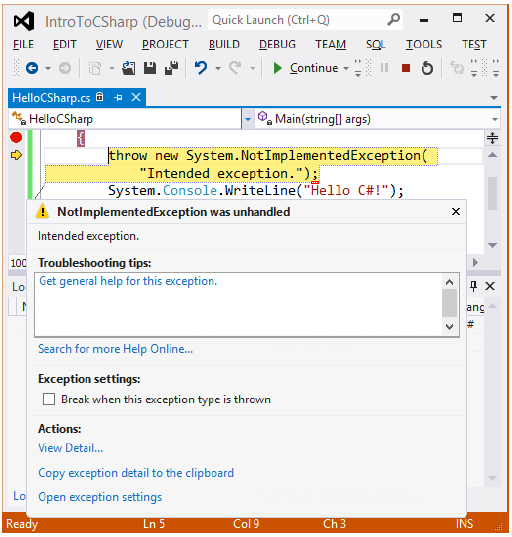Click the warning icon in the exception dialog
This screenshot has width=512, height=537.
tap(42, 211)
